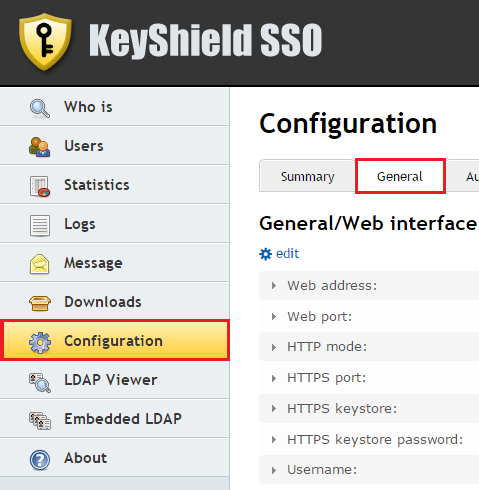The width and height of the screenshot is (479, 490).
Task: Click the HTTPS port: label
Action: click(x=326, y=378)
